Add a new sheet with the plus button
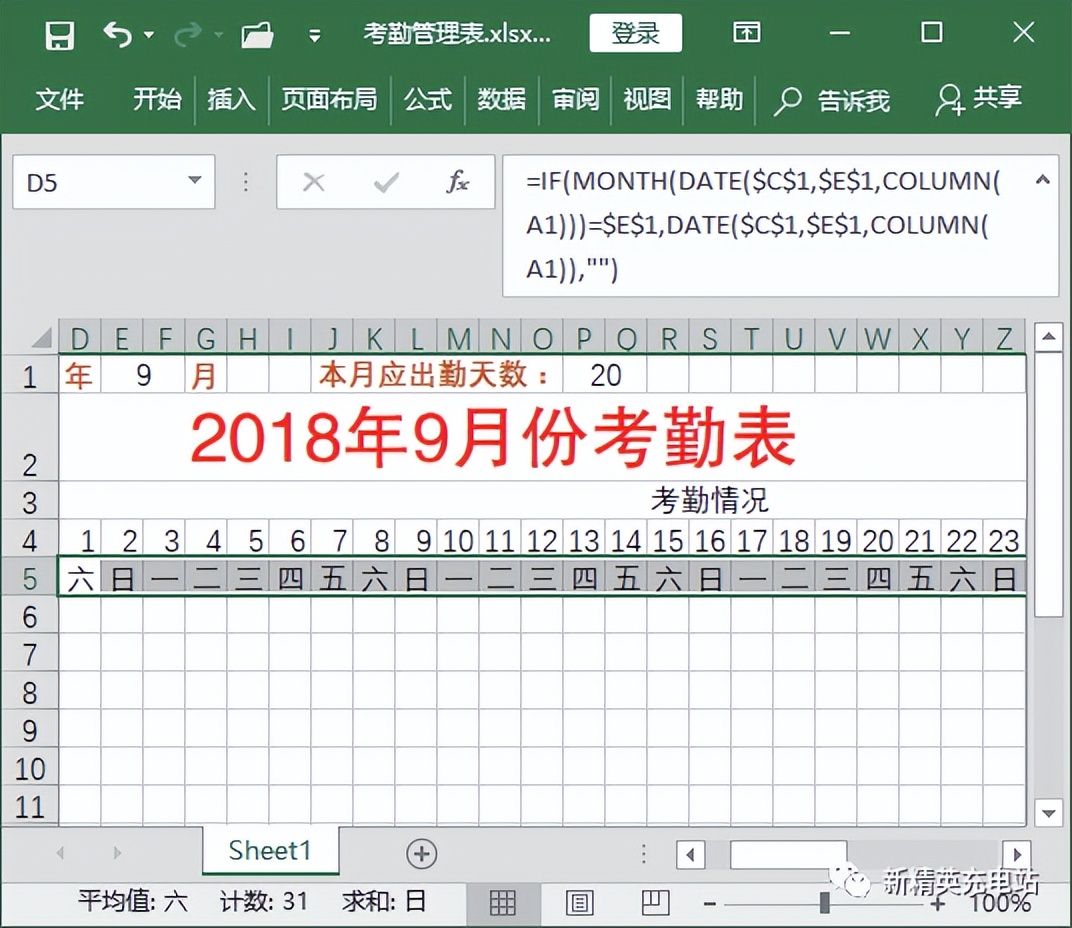The height and width of the screenshot is (928, 1072). pyautogui.click(x=421, y=852)
